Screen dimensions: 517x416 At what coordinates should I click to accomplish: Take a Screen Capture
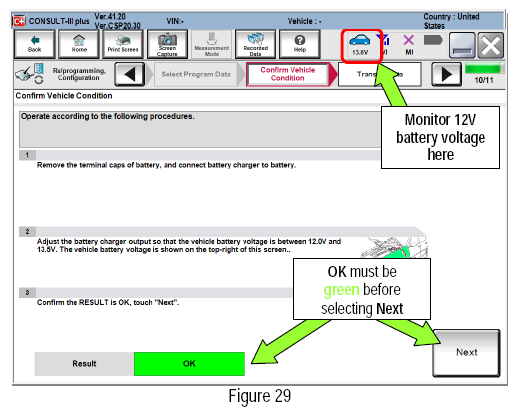tap(167, 44)
